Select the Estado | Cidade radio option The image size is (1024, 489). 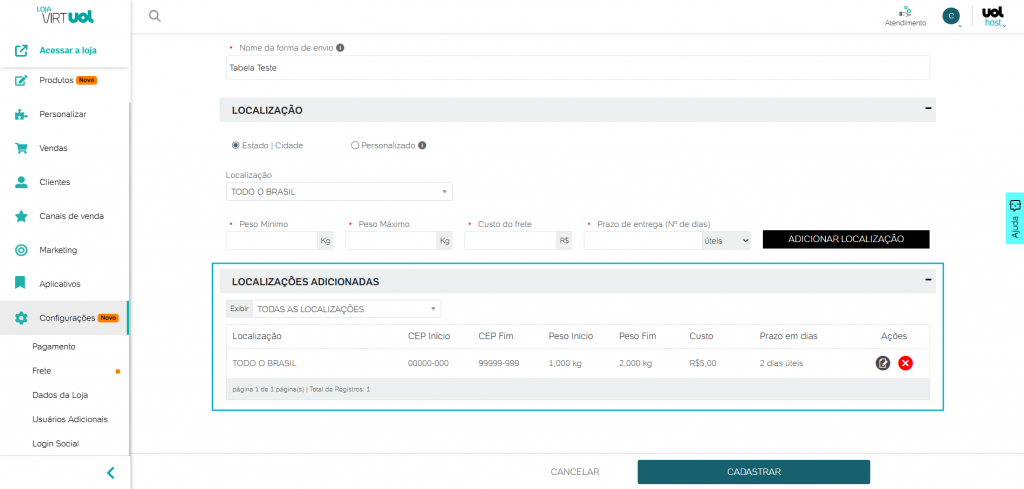coord(236,145)
